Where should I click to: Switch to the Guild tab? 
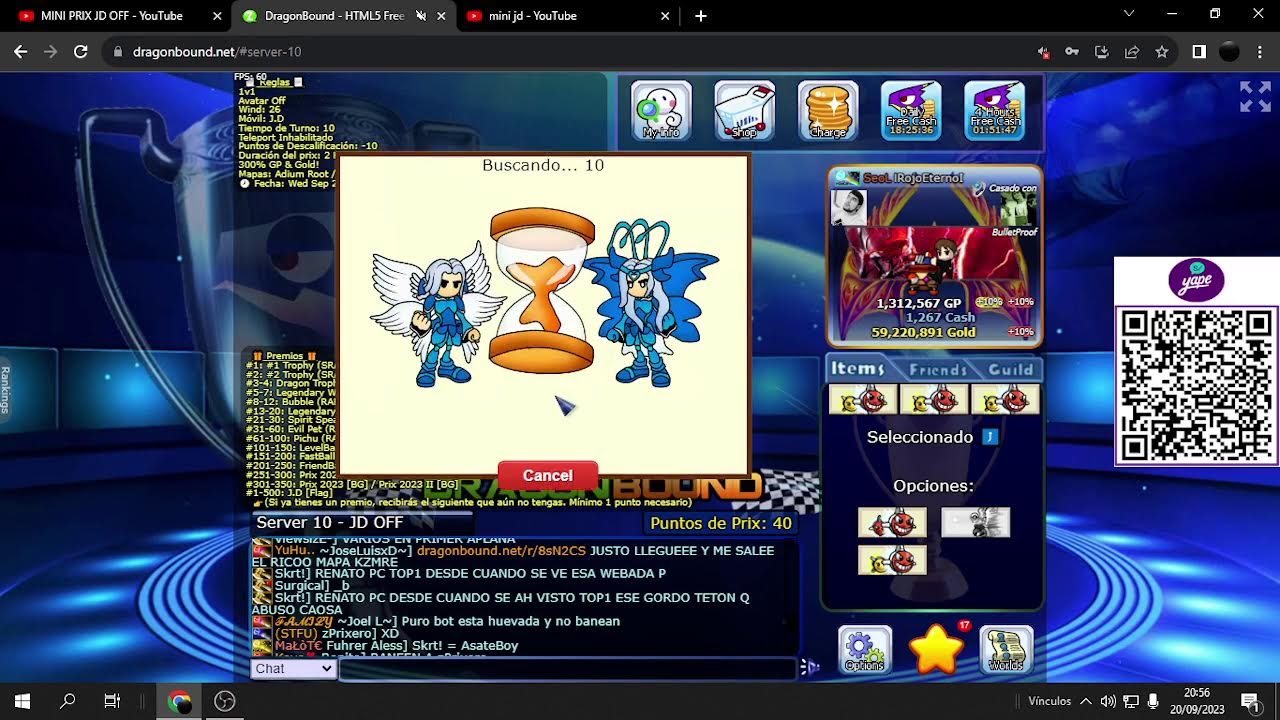pyautogui.click(x=1010, y=370)
